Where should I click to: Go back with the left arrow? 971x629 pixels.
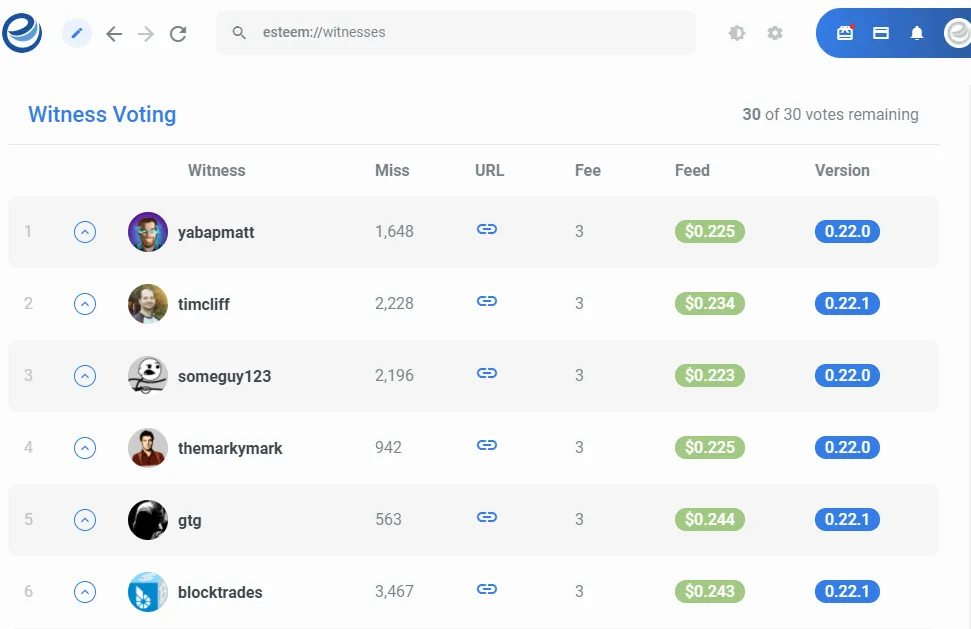pyautogui.click(x=114, y=33)
